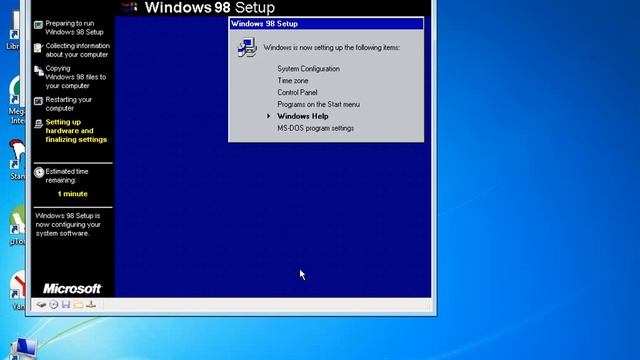This screenshot has height=360, width=640.
Task: Select the computer icon at desktop bottom
Action: (24, 349)
